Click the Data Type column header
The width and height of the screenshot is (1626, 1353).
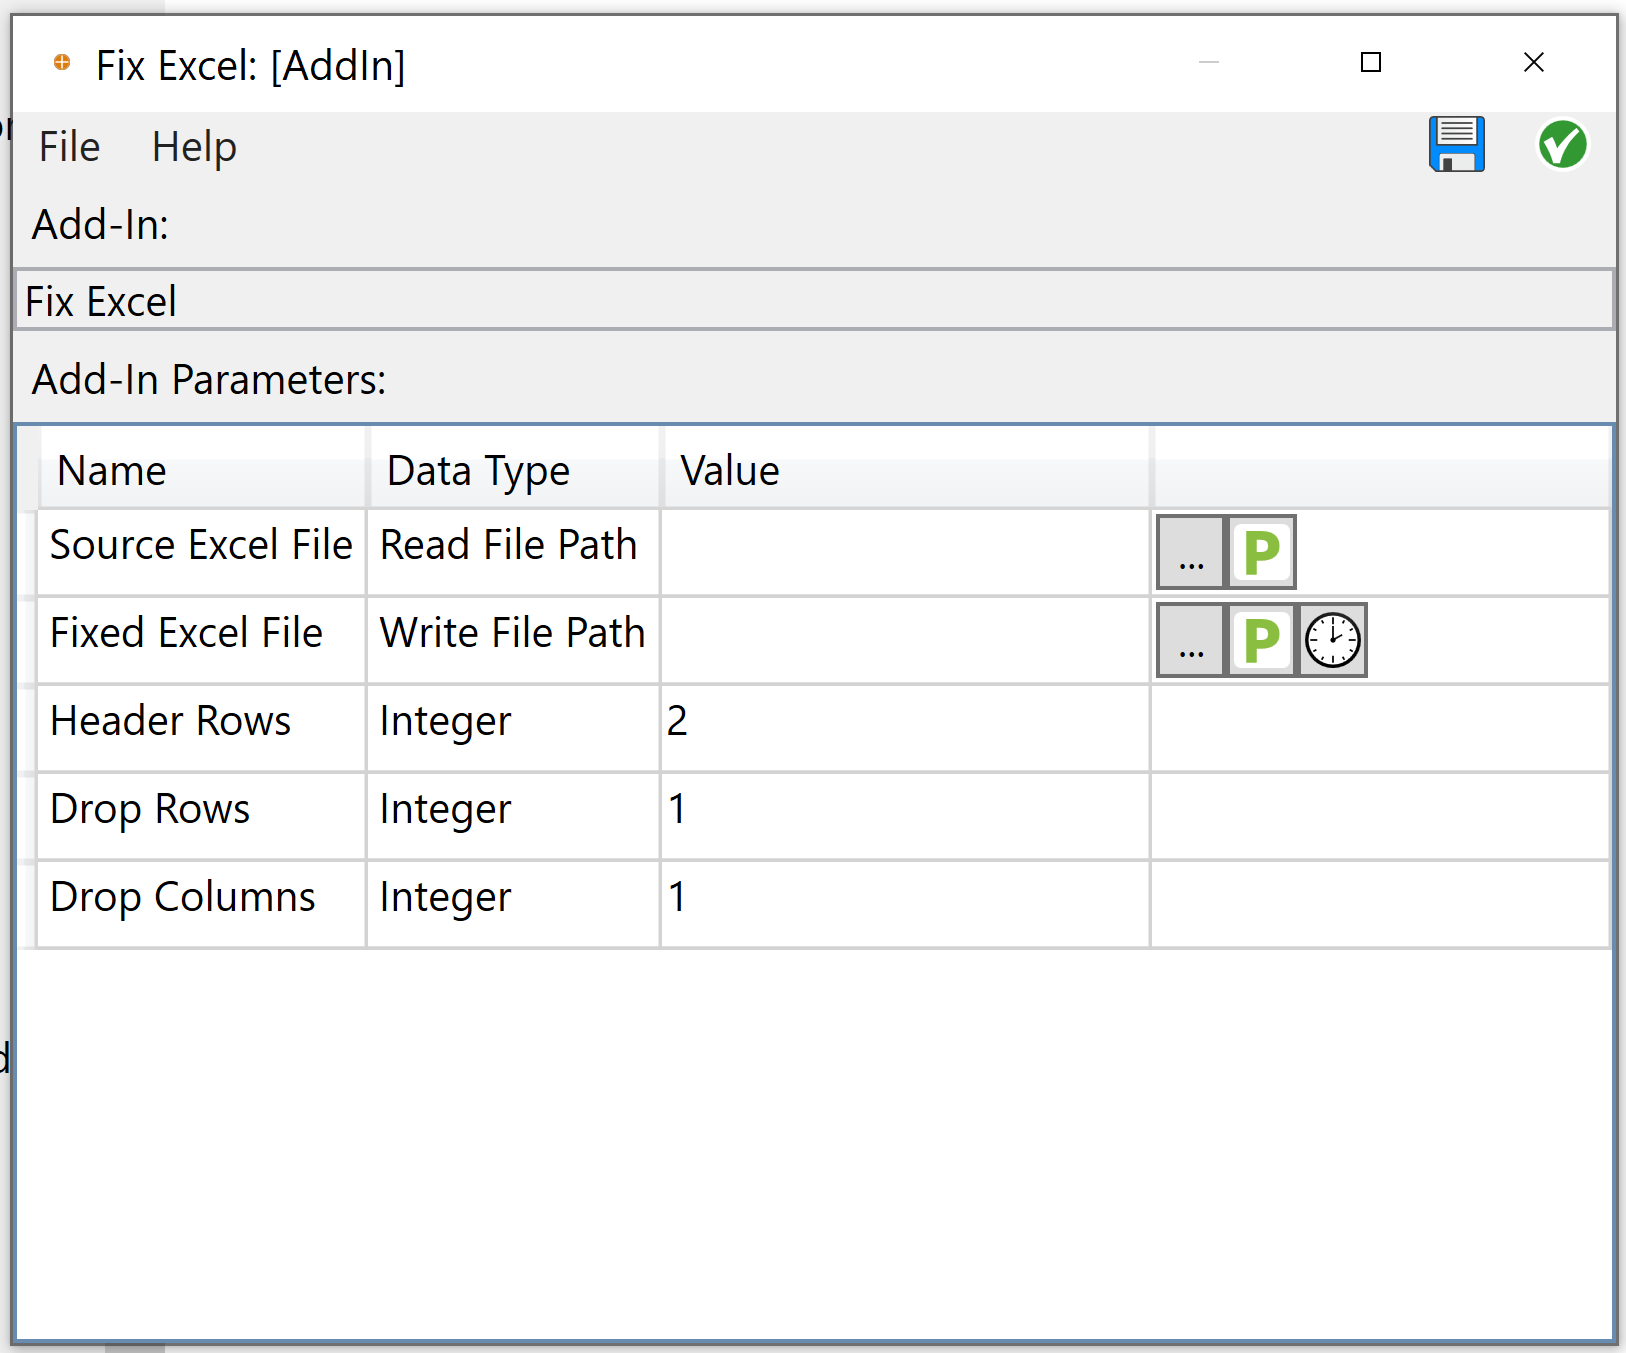(x=477, y=470)
